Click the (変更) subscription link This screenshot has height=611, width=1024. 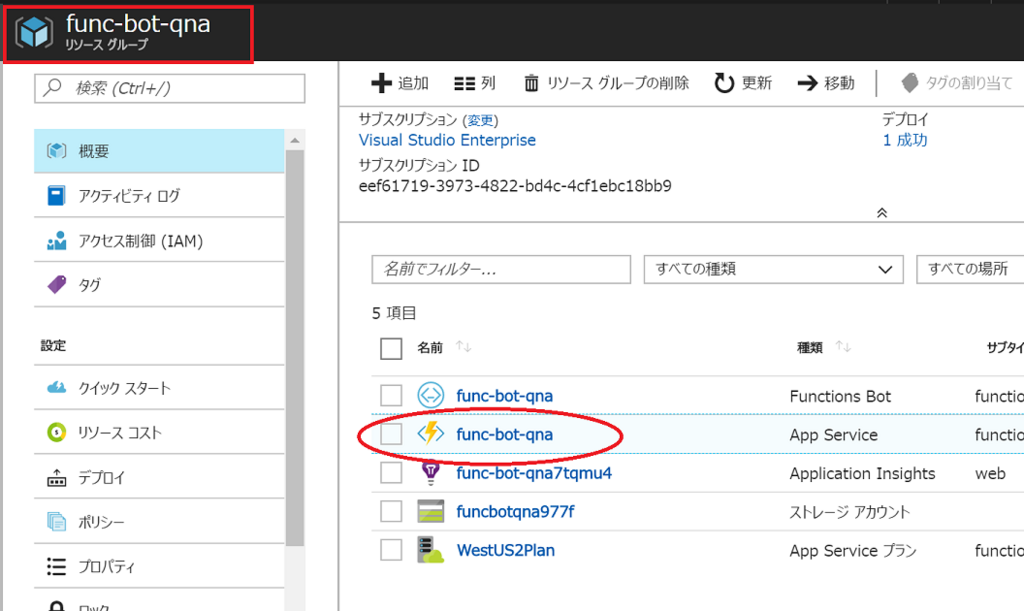(x=481, y=120)
